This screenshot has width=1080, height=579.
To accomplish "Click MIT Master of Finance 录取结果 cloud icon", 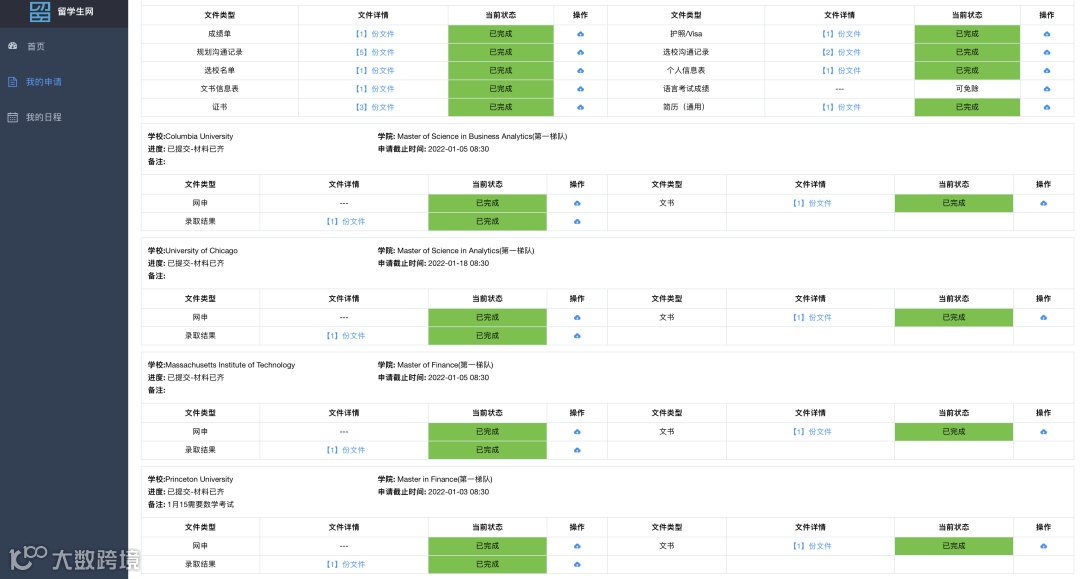I will pos(577,450).
